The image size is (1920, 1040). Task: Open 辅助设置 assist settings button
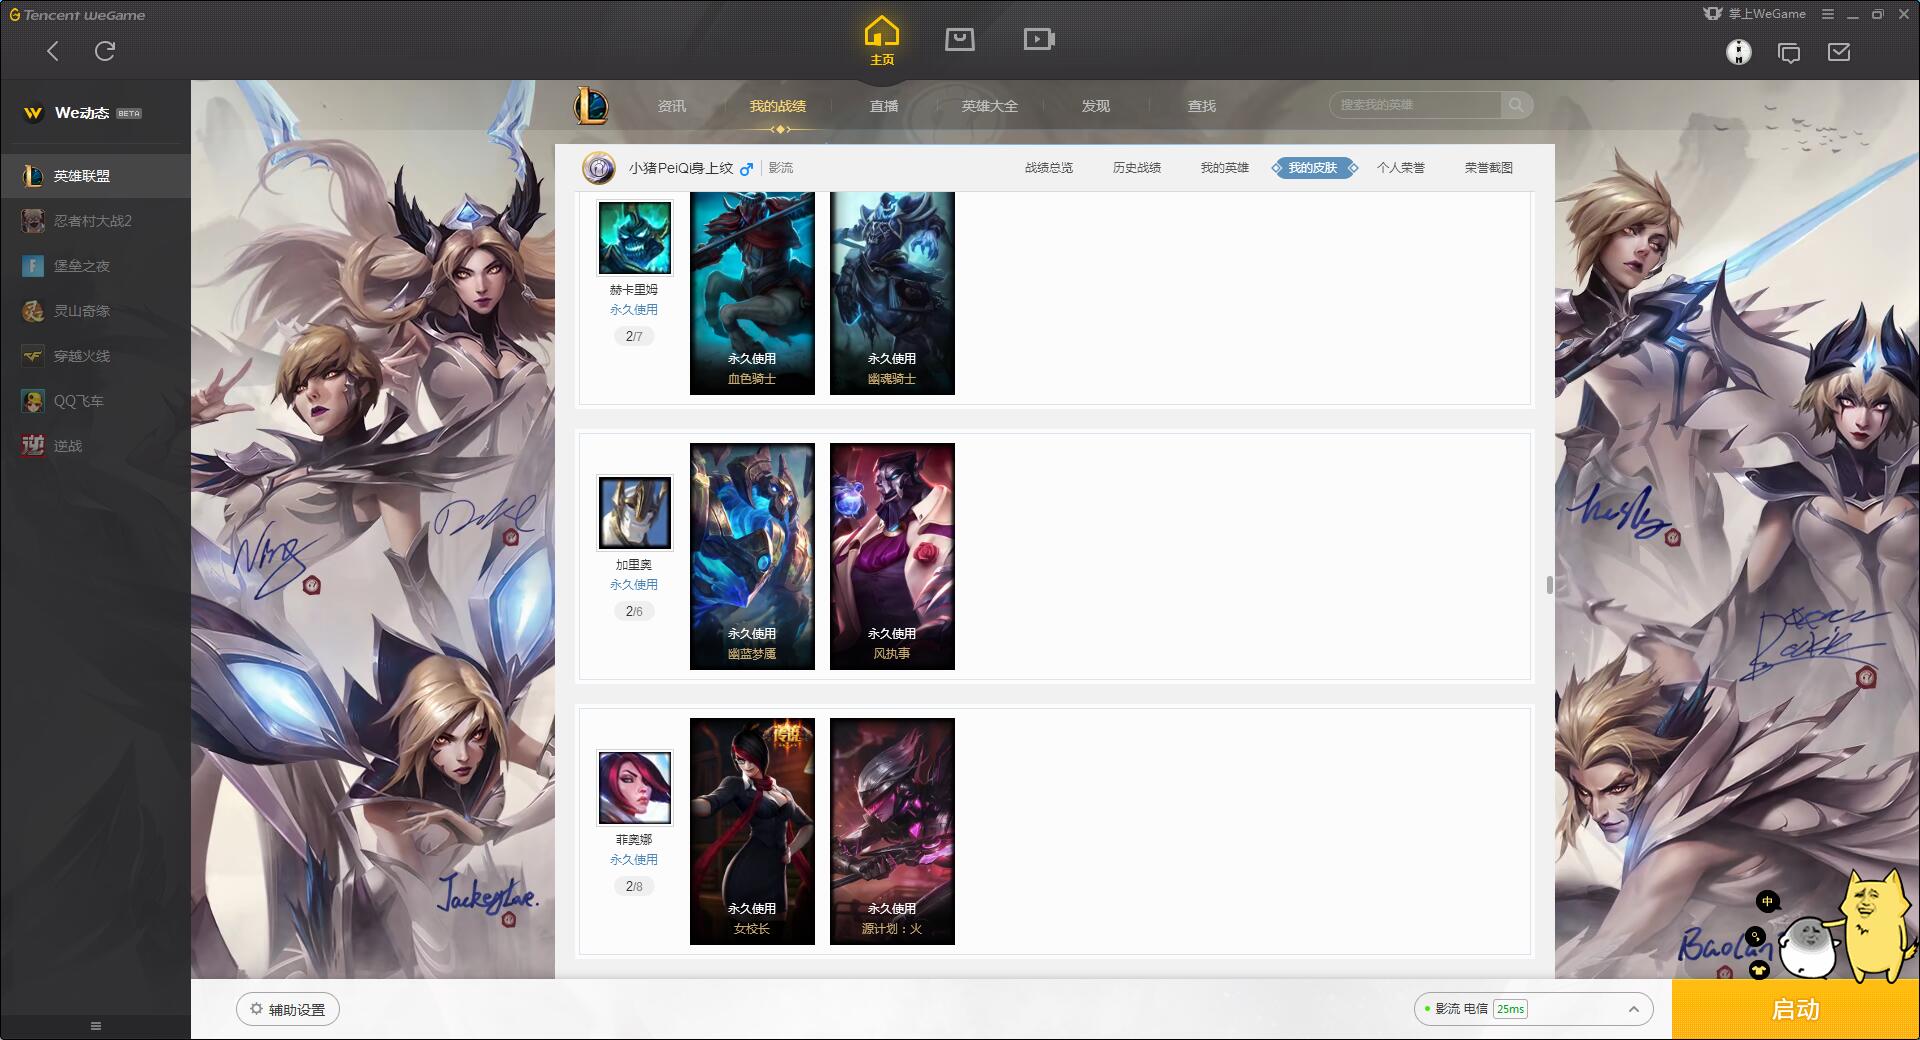tap(288, 1009)
